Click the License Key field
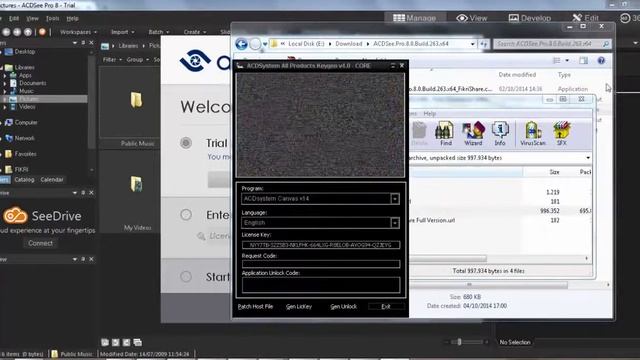The height and width of the screenshot is (360, 640). click(x=321, y=245)
